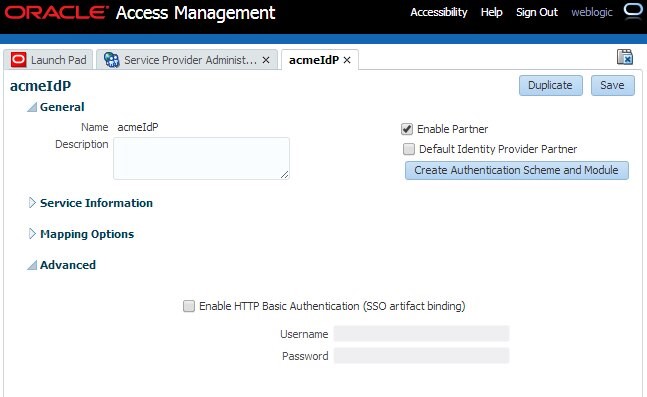647x397 pixels.
Task: Enable HTTP Basic Authentication checkbox
Action: pos(189,306)
